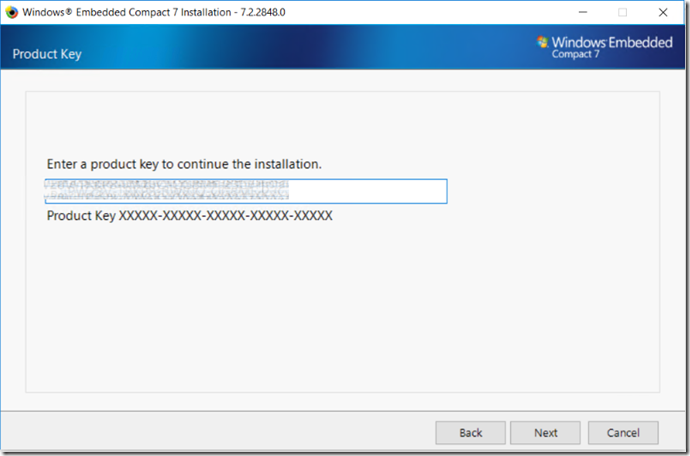
Task: Close the installer window
Action: coord(663,12)
